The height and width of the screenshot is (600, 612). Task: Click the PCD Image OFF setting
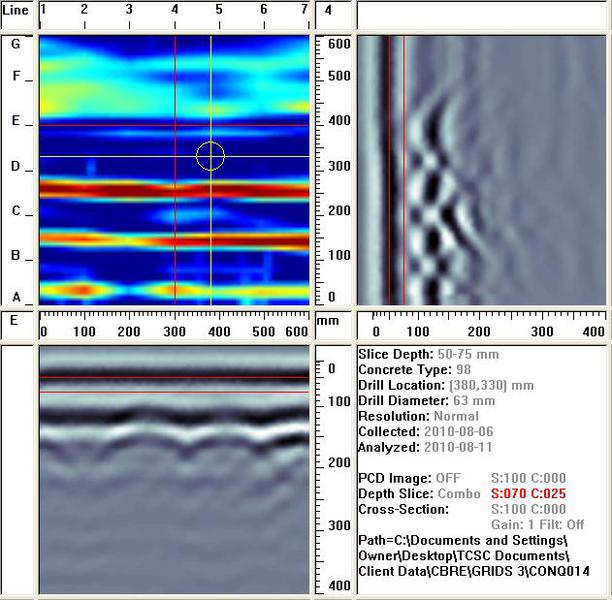448,478
